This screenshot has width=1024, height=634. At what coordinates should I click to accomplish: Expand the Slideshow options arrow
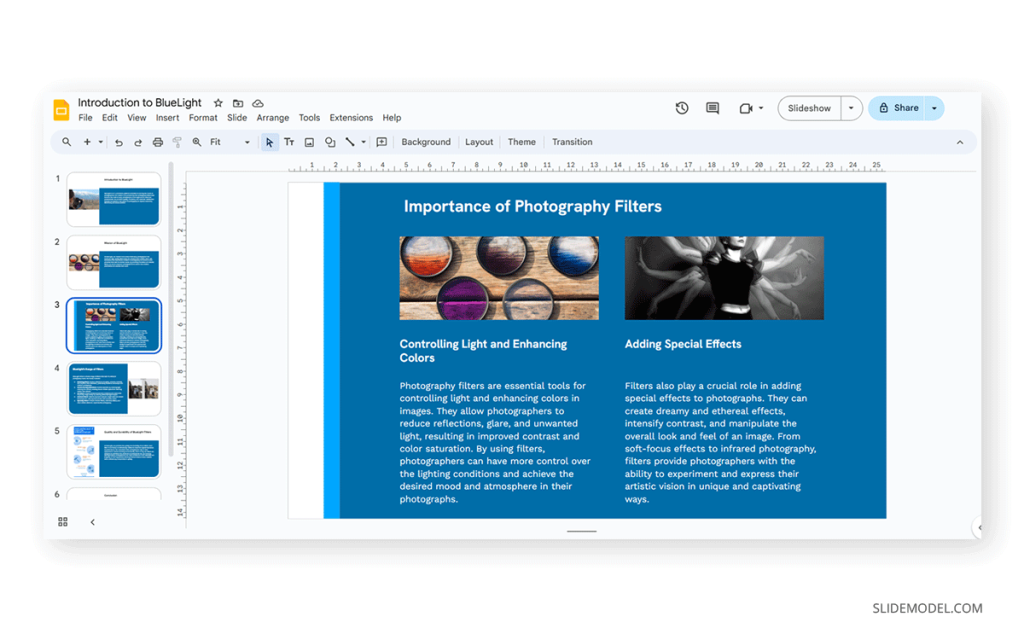click(x=851, y=108)
